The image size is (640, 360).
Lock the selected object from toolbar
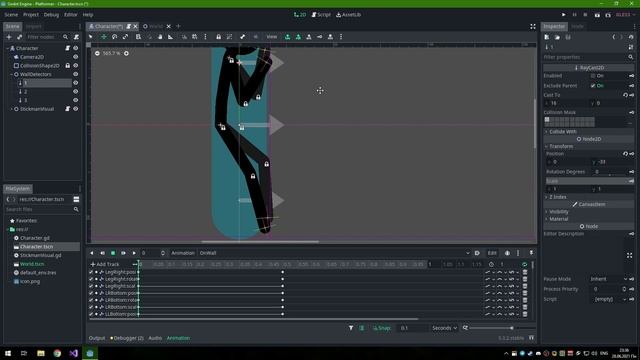[218, 37]
